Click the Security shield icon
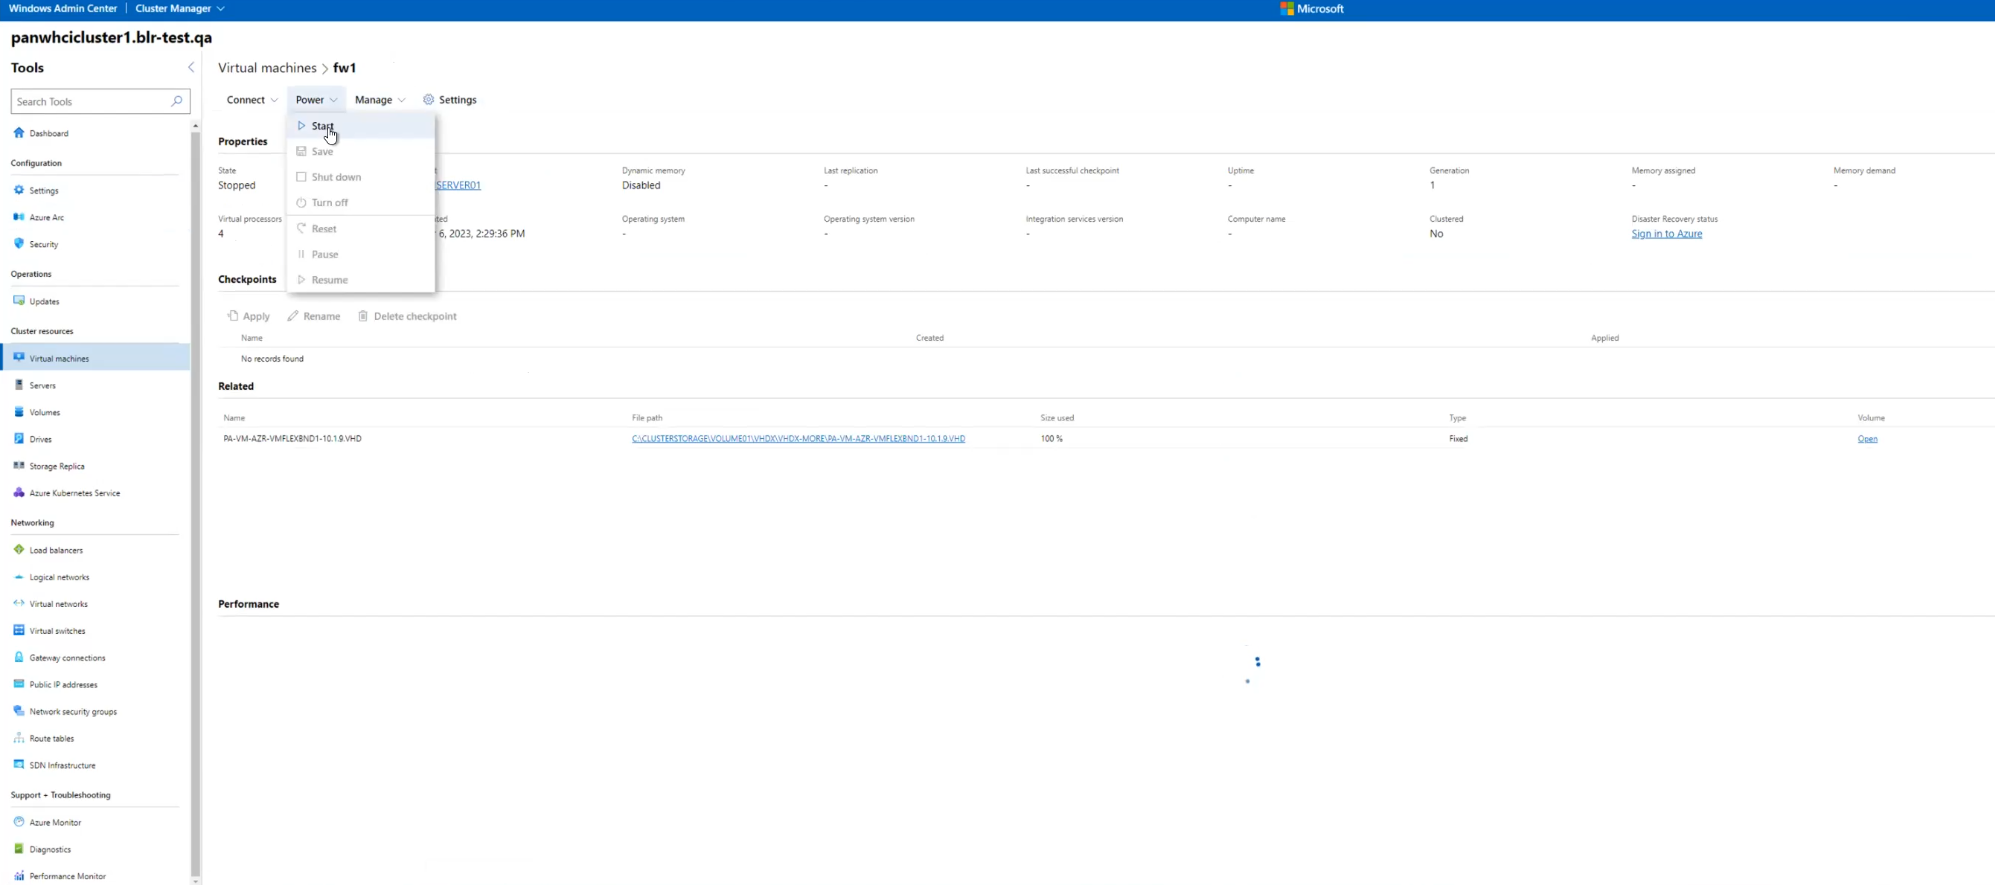Viewport: 1995px width, 885px height. point(19,244)
